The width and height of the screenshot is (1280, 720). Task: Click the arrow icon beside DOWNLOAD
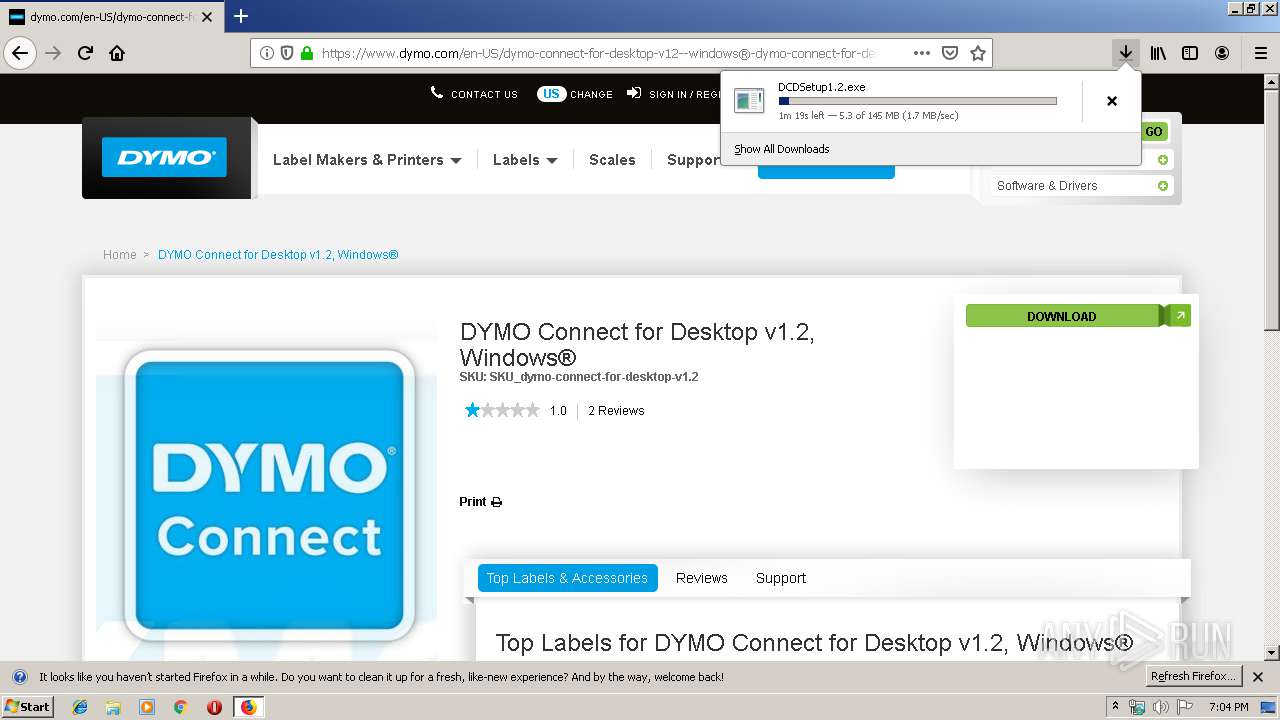[1180, 316]
